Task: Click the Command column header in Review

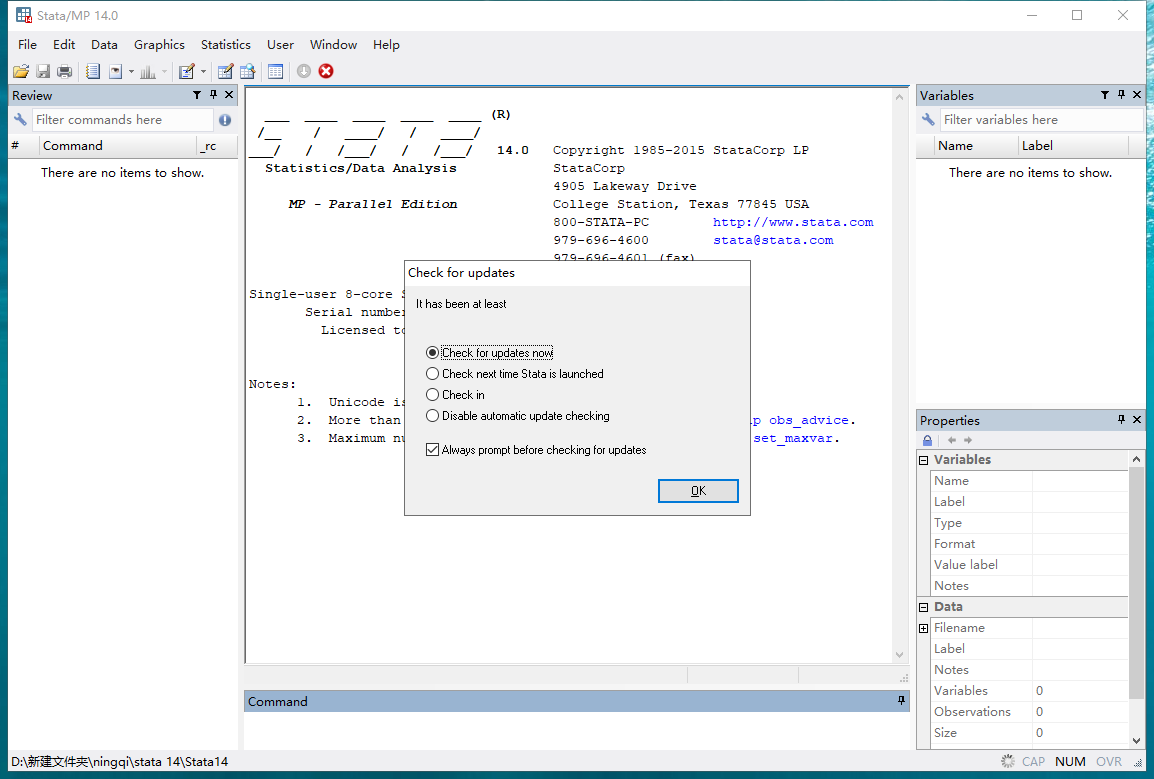Action: click(x=118, y=146)
